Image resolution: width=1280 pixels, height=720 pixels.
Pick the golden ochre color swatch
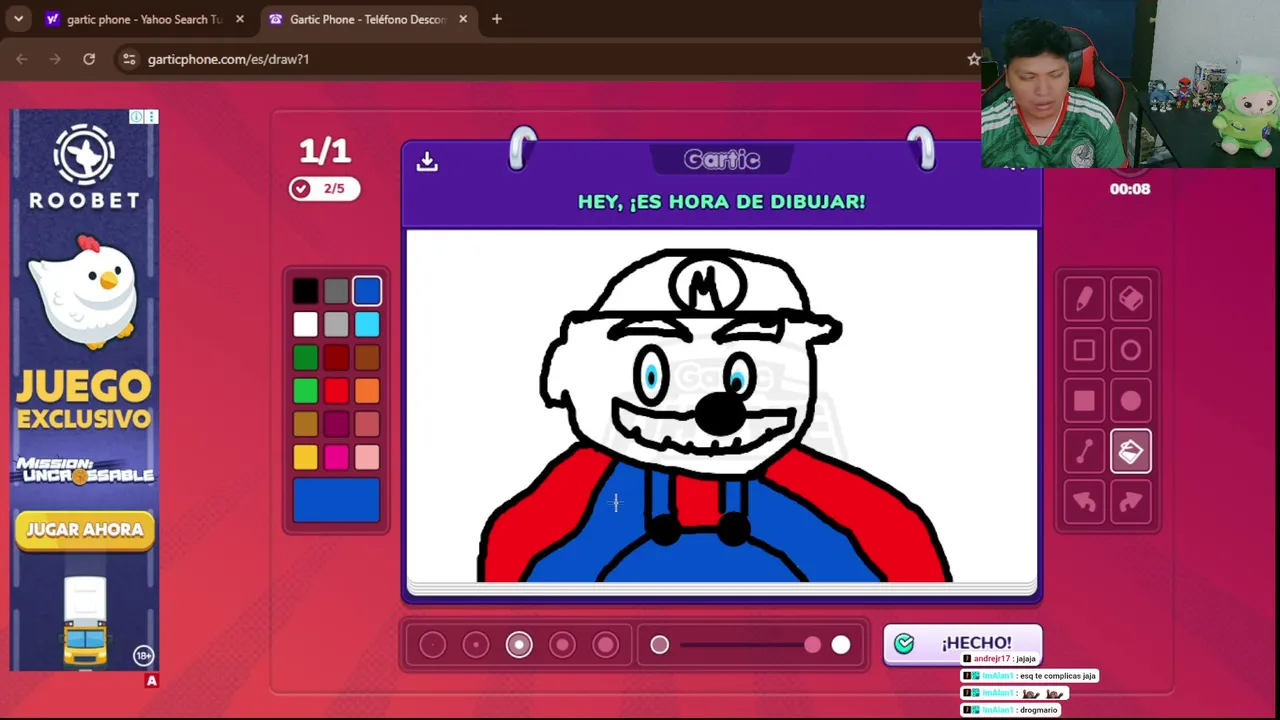tap(306, 424)
